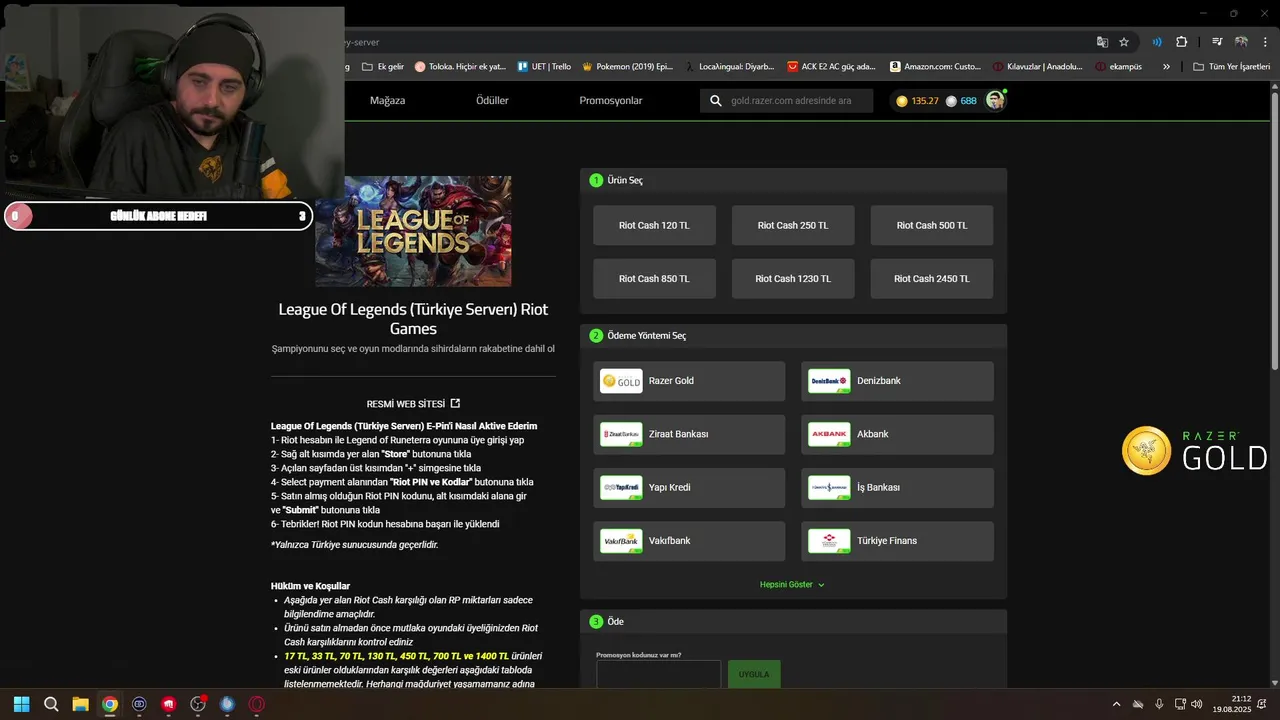Open the volume tray icon
The image size is (1280, 720).
pyautogui.click(x=1197, y=704)
